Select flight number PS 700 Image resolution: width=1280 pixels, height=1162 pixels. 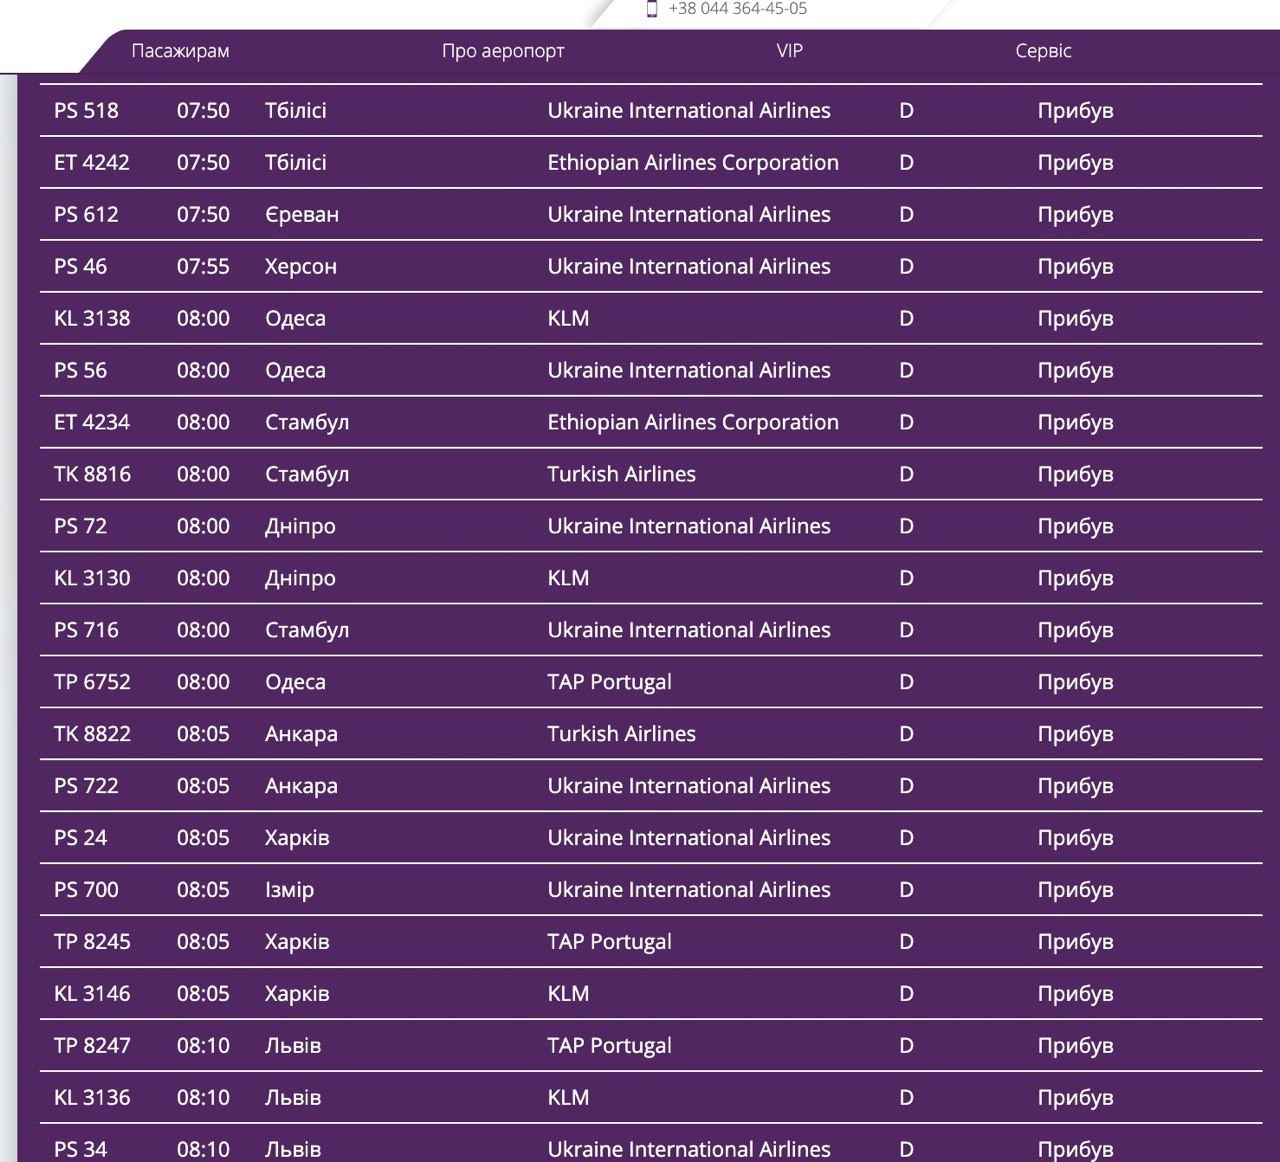pyautogui.click(x=86, y=891)
